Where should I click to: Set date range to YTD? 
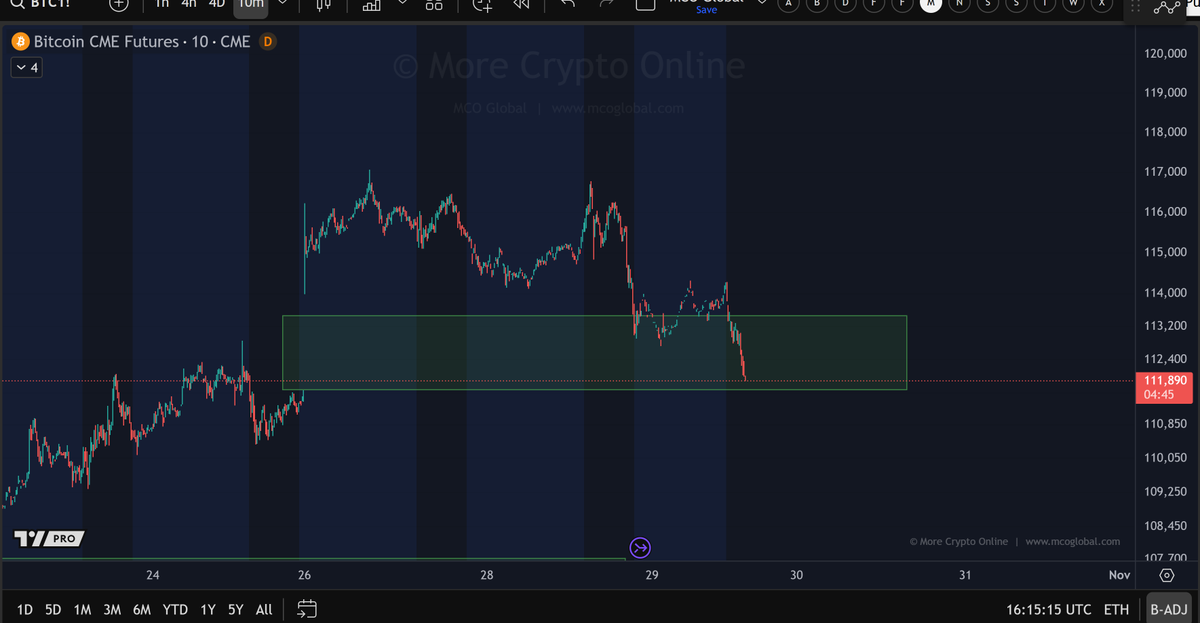175,609
